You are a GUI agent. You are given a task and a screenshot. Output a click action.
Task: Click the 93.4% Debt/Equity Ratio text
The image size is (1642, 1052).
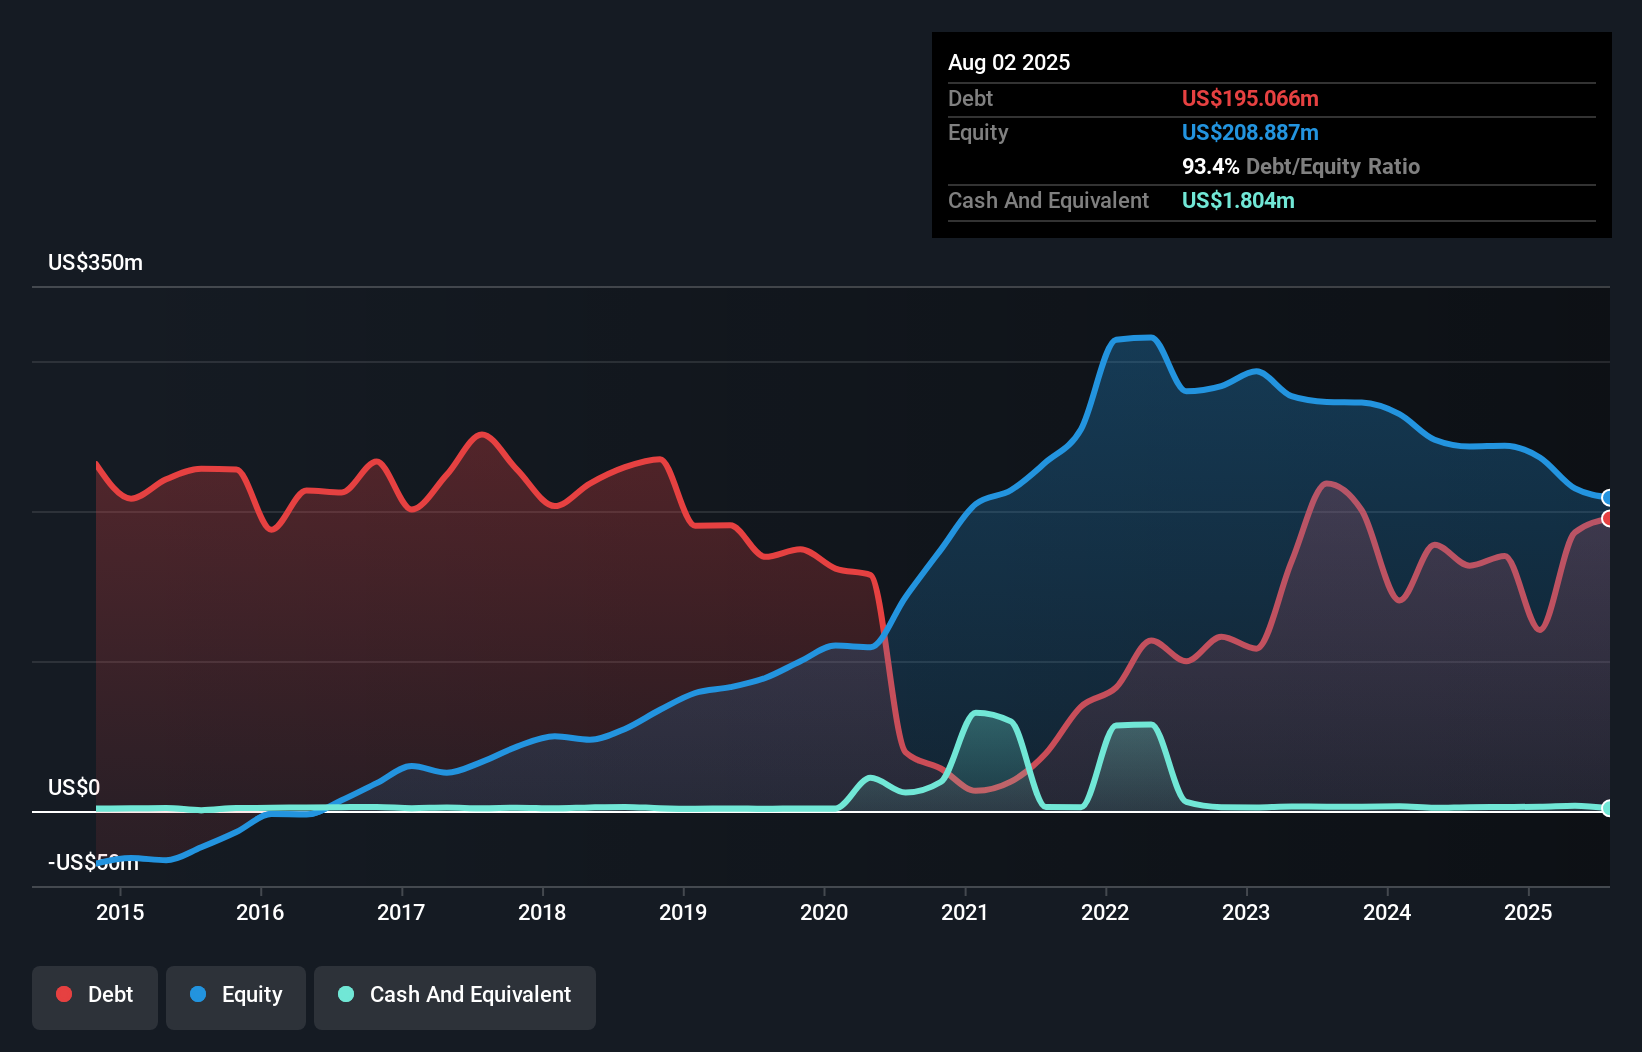tap(1301, 166)
